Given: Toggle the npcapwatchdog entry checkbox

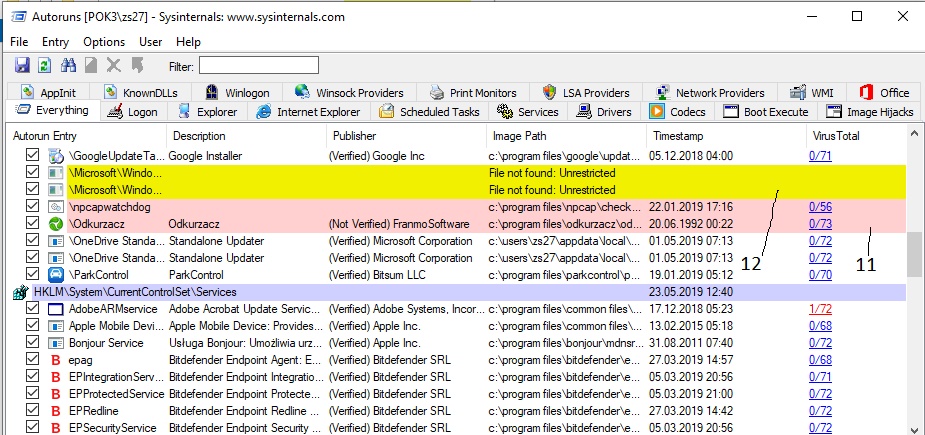Looking at the screenshot, I should point(32,207).
